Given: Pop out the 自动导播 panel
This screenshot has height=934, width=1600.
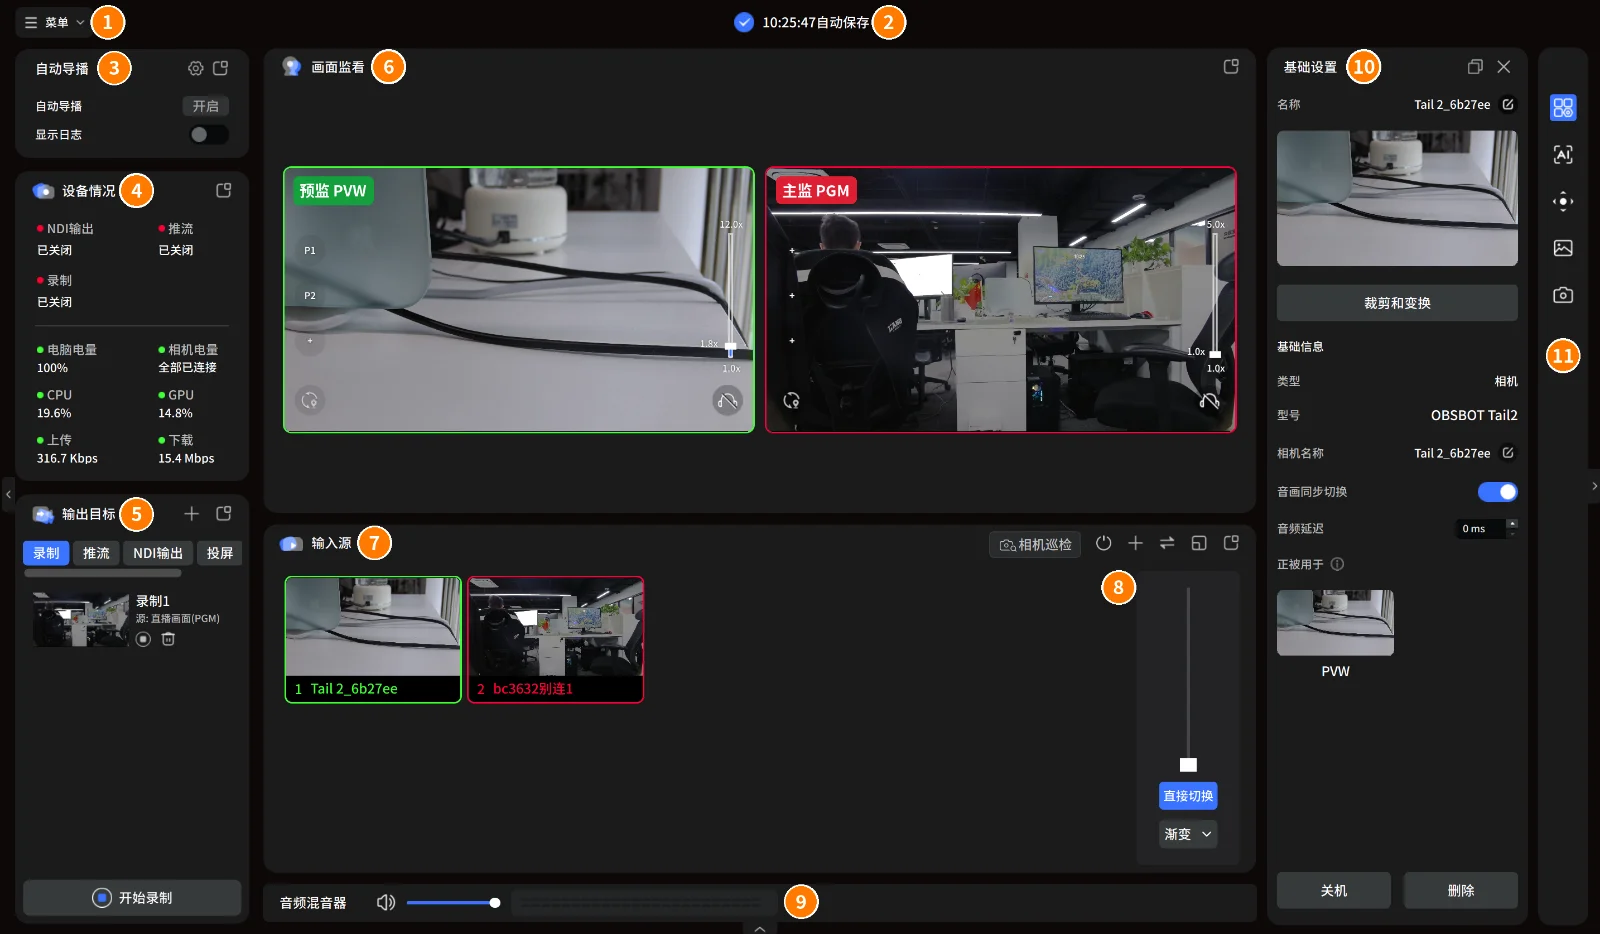Looking at the screenshot, I should click(221, 68).
